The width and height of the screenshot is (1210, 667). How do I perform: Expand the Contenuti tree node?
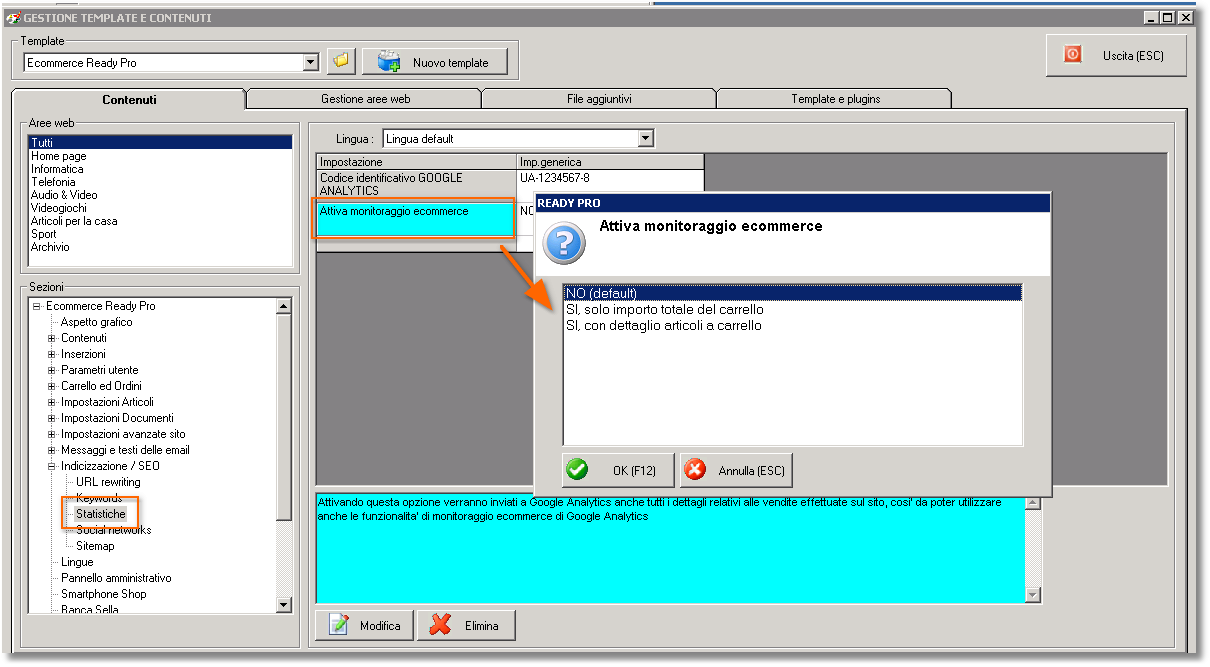[x=52, y=338]
